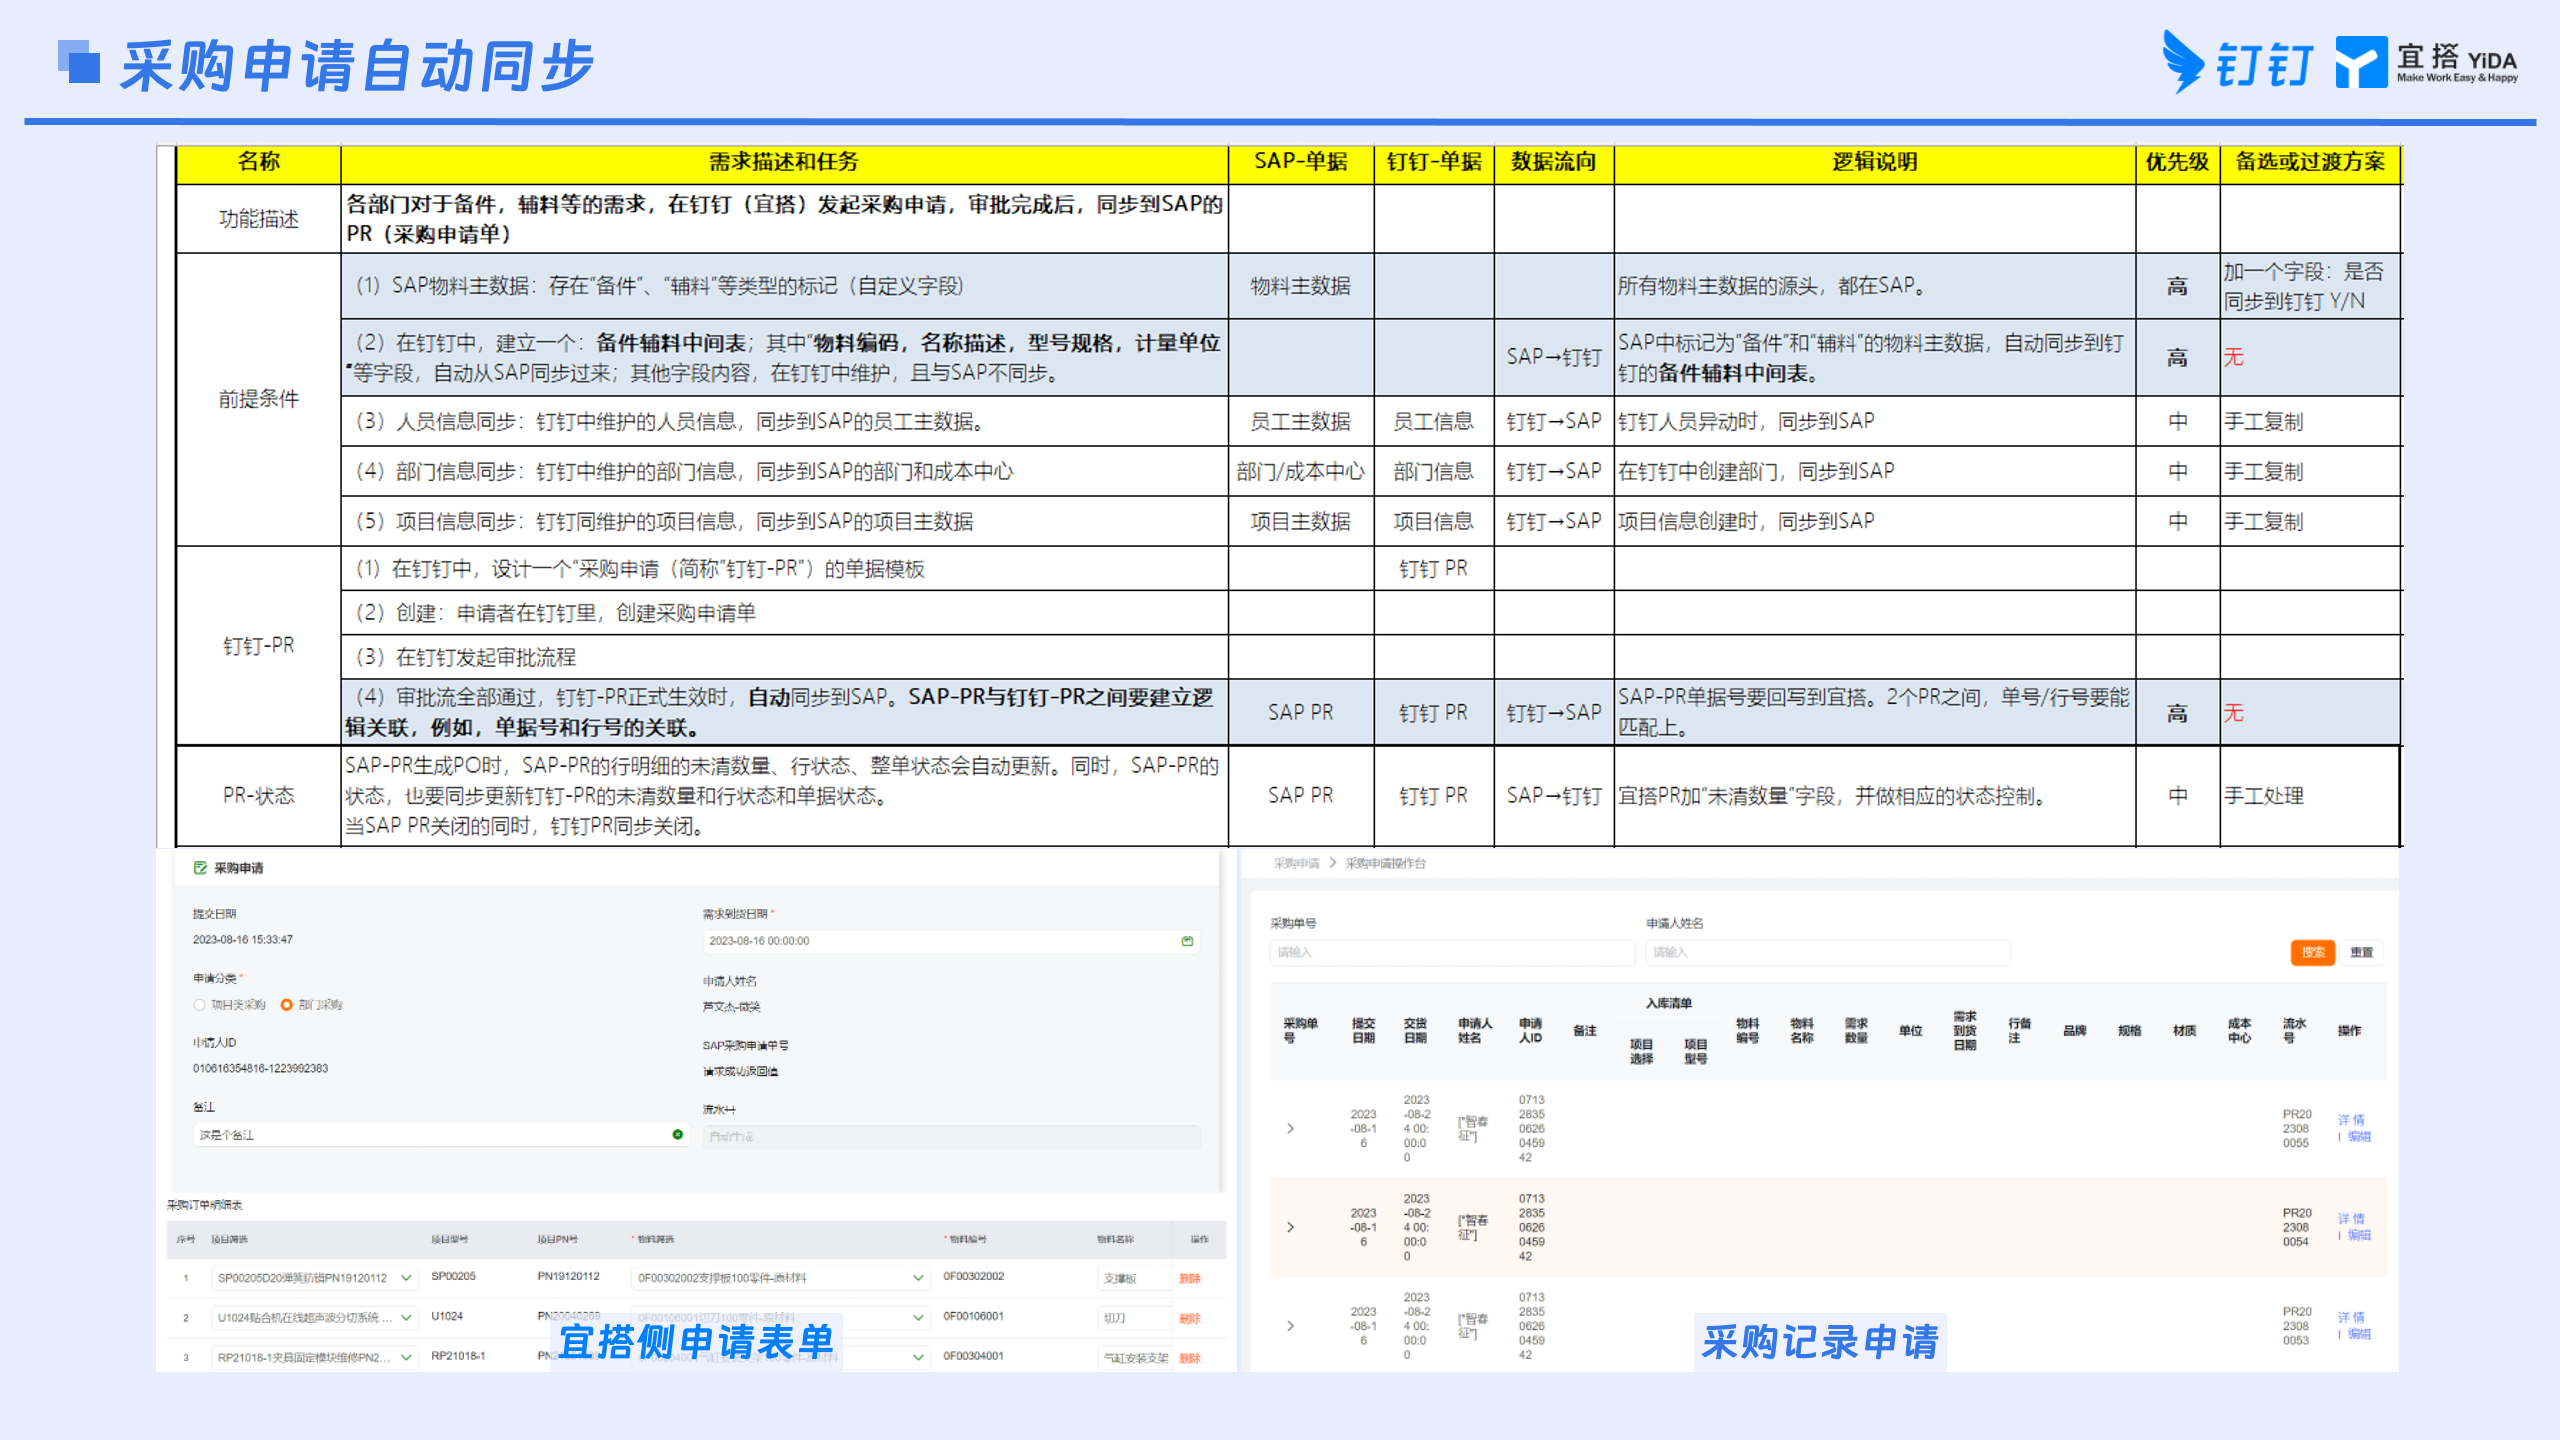The width and height of the screenshot is (2560, 1440).
Task: Click the PR-状态 row label
Action: (258, 796)
